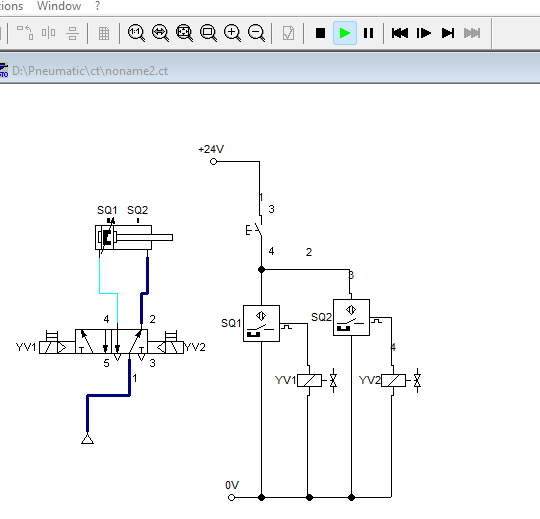540x519 pixels.
Task: Click the zoom in magnifier icon
Action: coord(232,33)
